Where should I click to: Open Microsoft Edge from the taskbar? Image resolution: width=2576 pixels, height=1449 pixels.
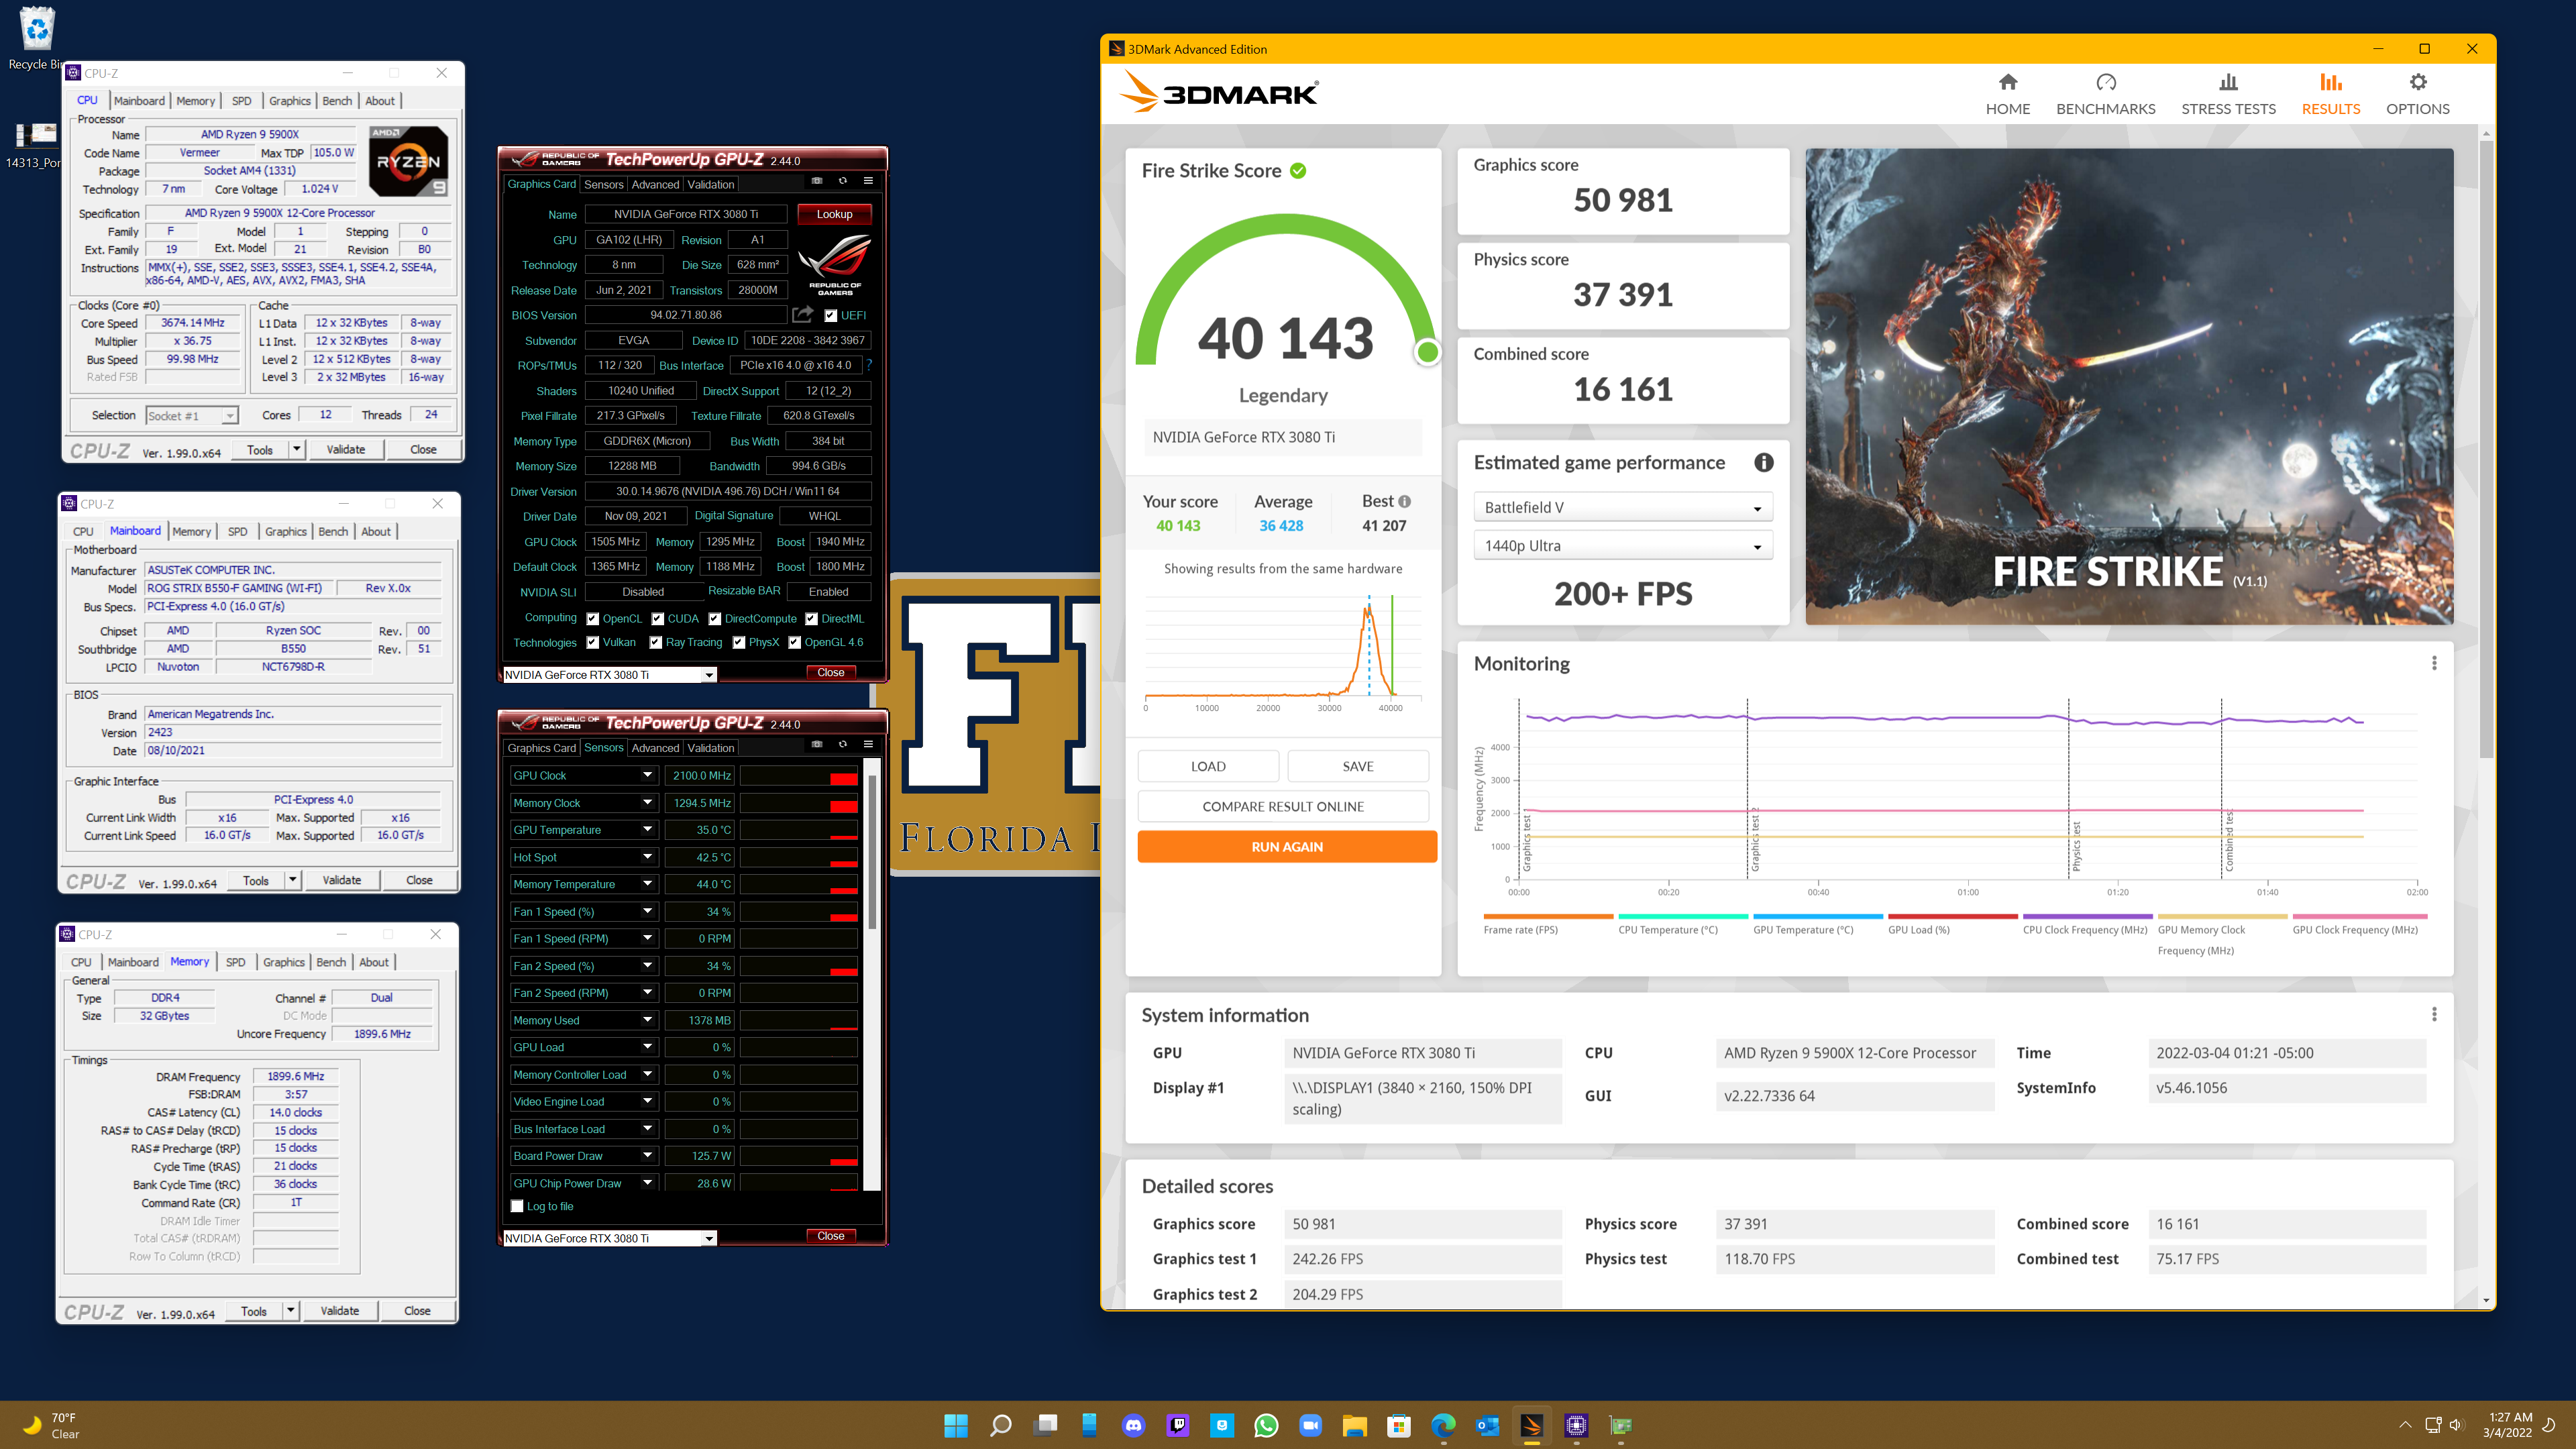(x=1443, y=1425)
